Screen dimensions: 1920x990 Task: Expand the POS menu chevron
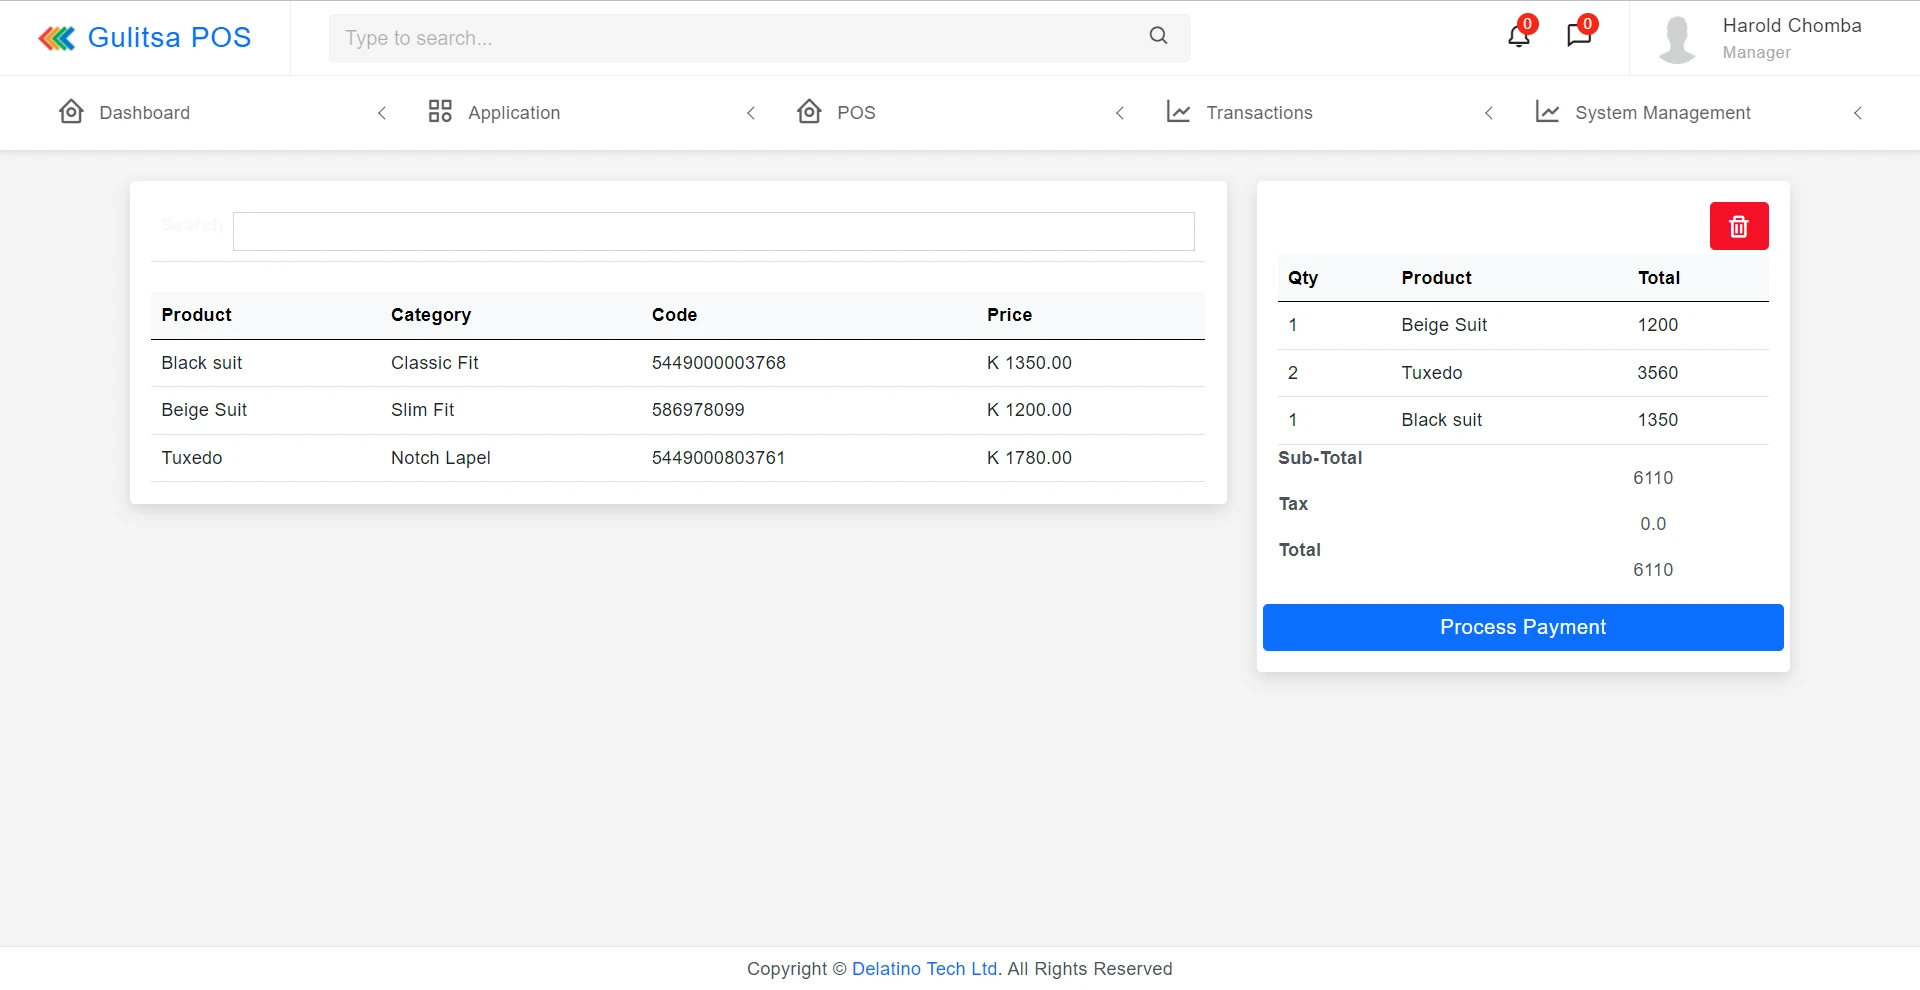click(1120, 113)
